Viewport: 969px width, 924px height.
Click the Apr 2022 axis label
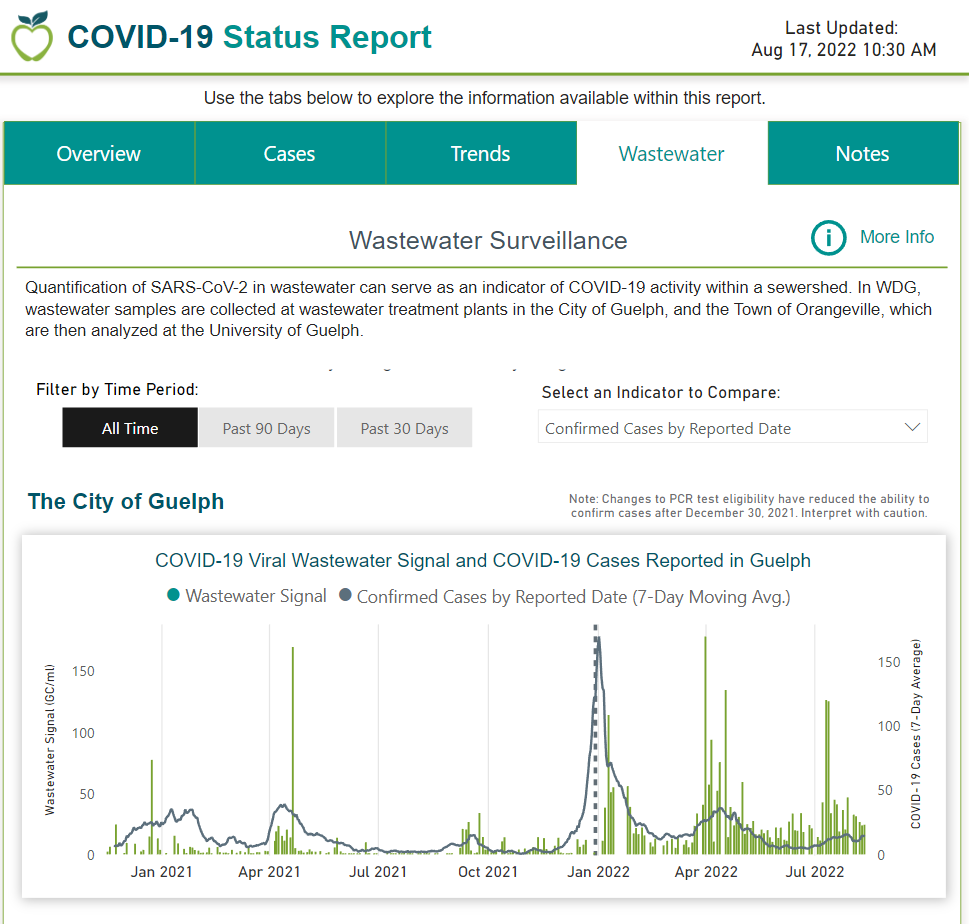[706, 871]
